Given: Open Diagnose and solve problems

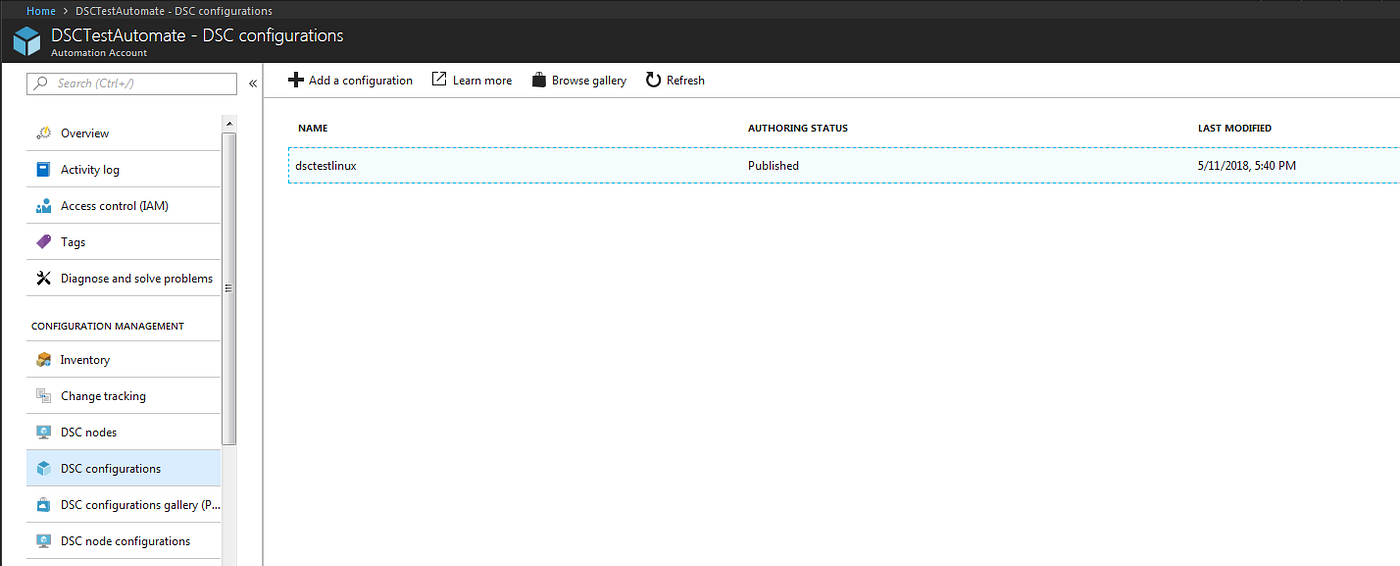Looking at the screenshot, I should [123, 278].
